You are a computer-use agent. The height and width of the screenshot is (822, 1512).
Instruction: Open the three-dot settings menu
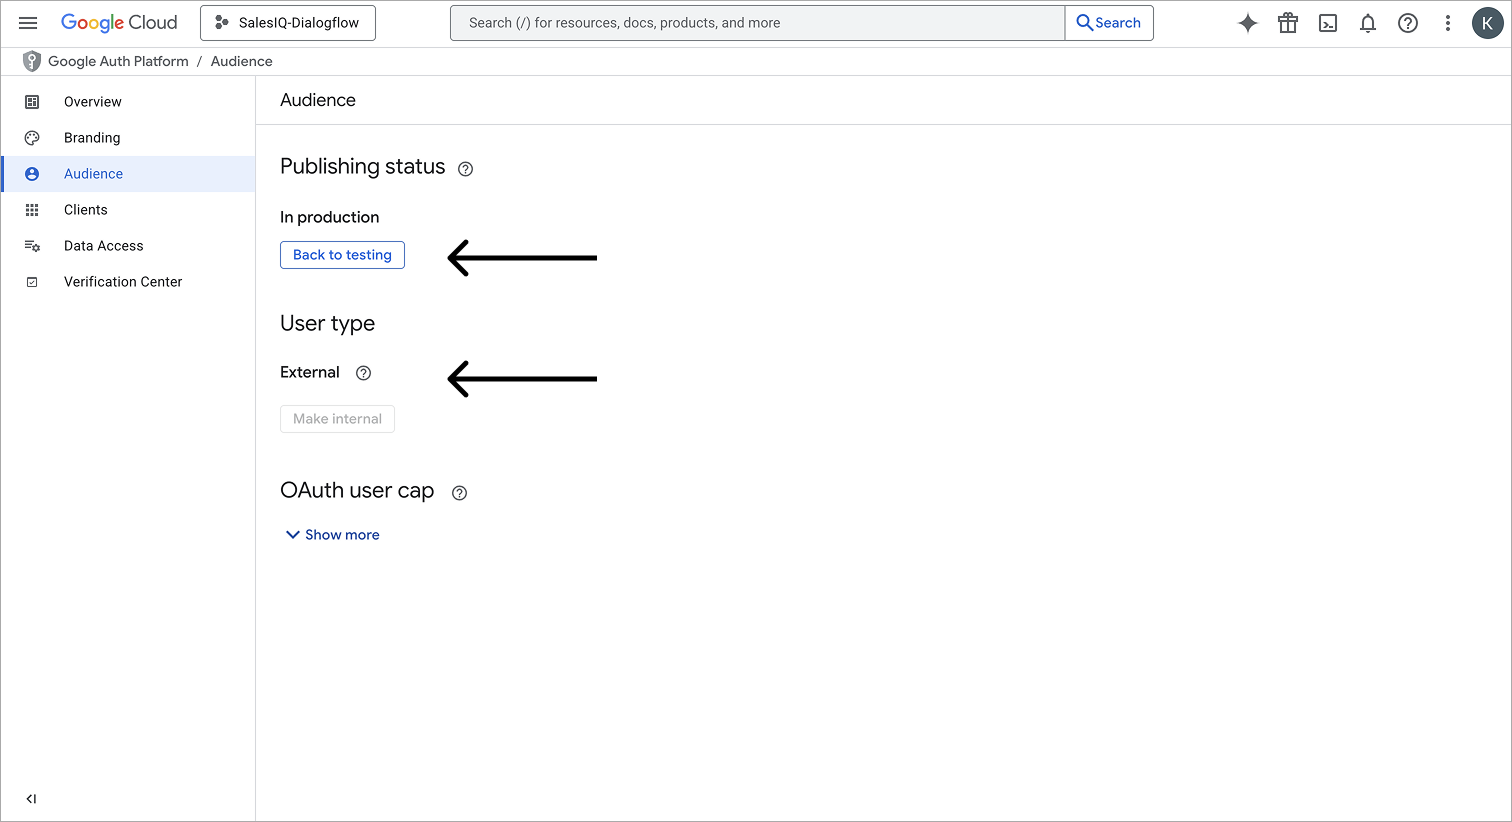(x=1447, y=23)
